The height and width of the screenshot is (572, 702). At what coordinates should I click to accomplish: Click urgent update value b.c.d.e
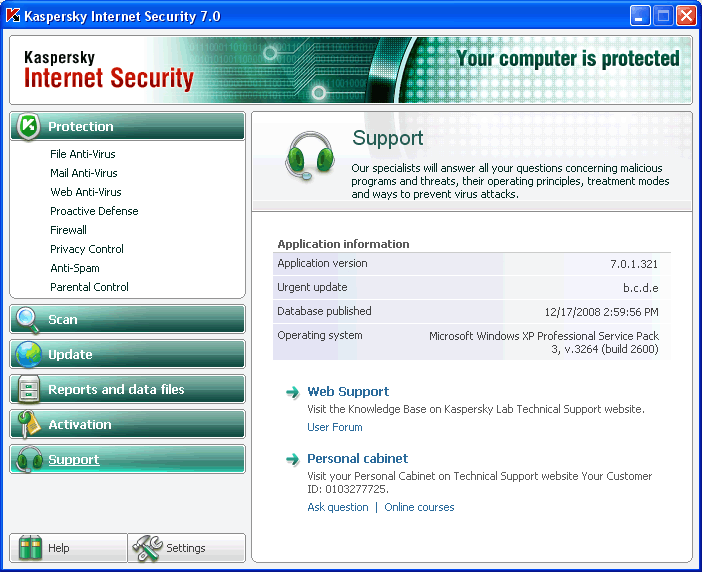(641, 288)
